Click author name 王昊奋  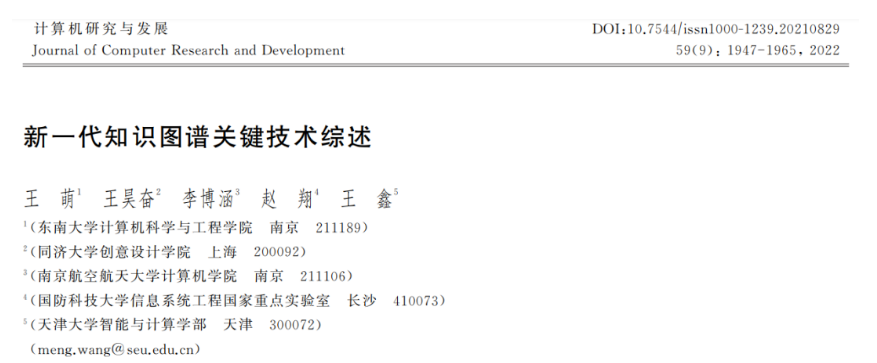pyautogui.click(x=132, y=199)
